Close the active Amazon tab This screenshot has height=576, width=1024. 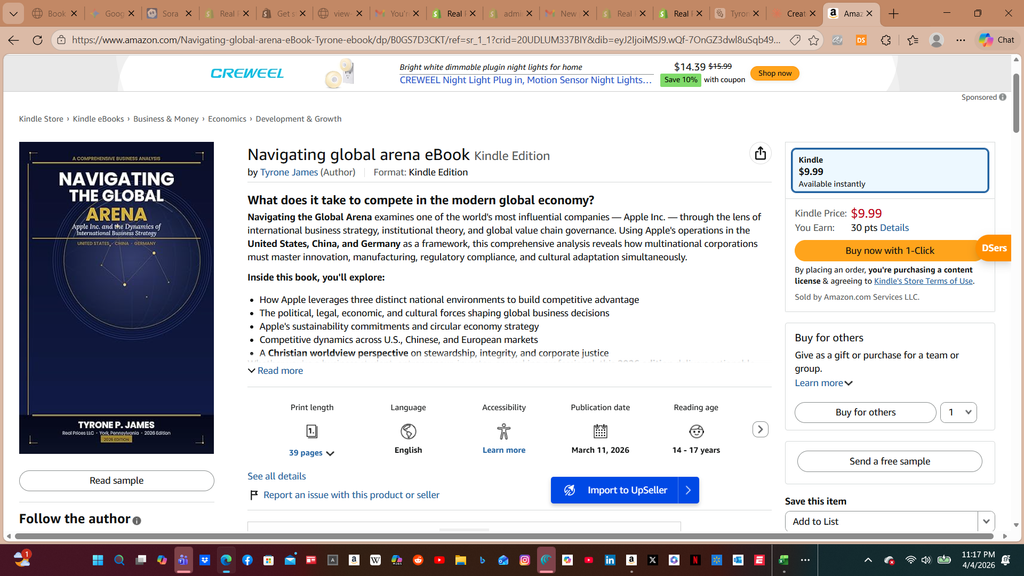(869, 13)
